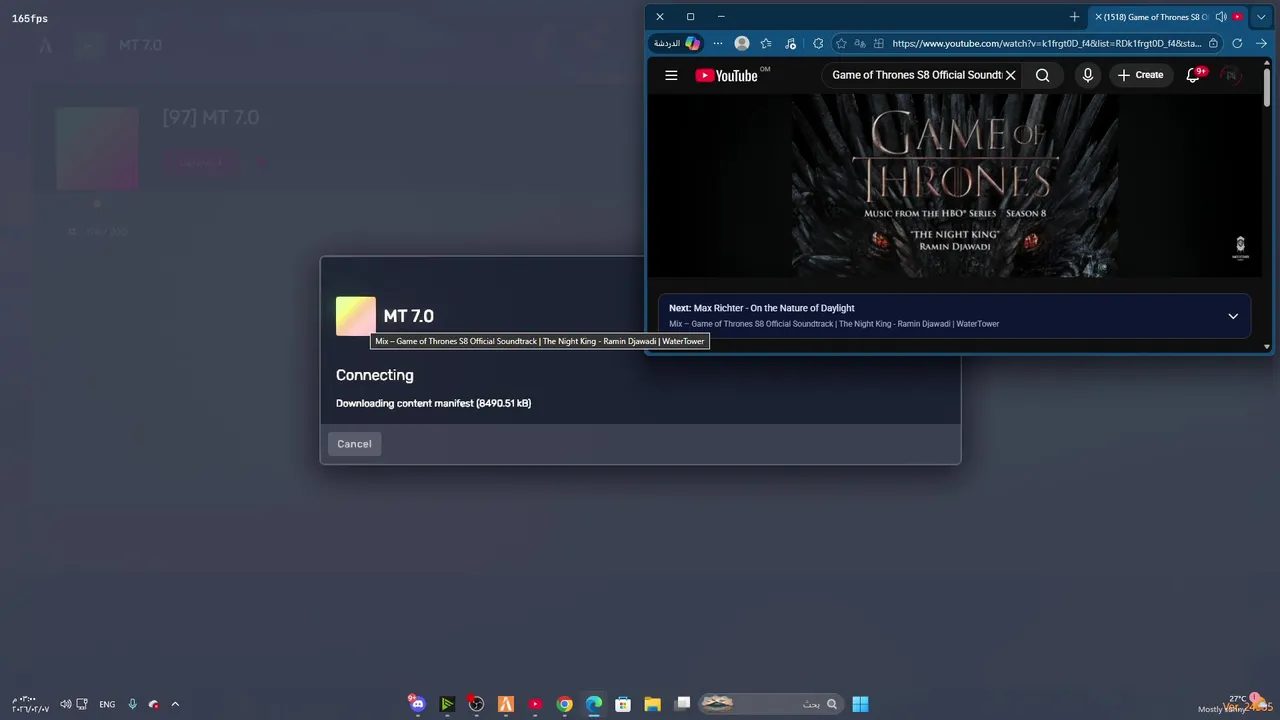
Task: Click the YouTube page scrollbar
Action: [x=1267, y=90]
